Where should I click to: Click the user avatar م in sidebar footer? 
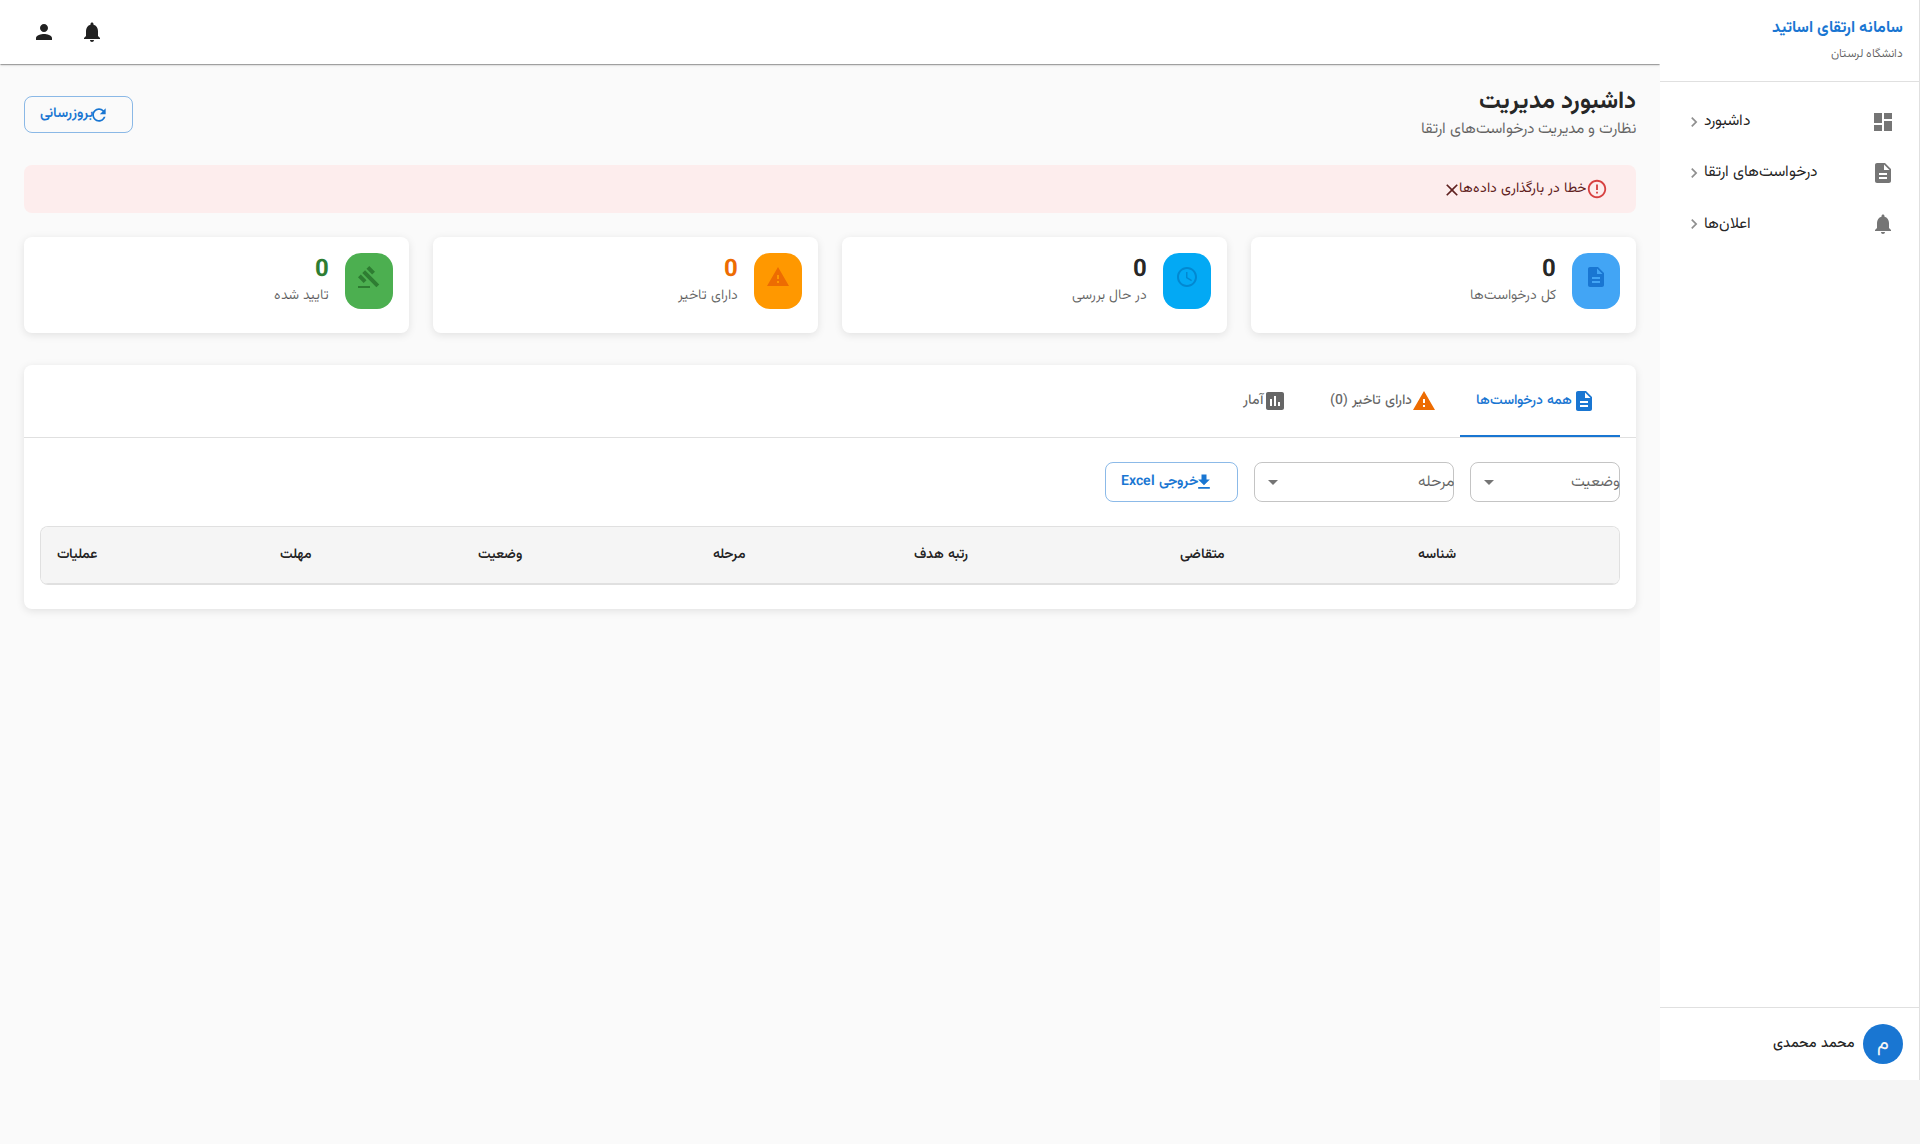click(x=1883, y=1044)
